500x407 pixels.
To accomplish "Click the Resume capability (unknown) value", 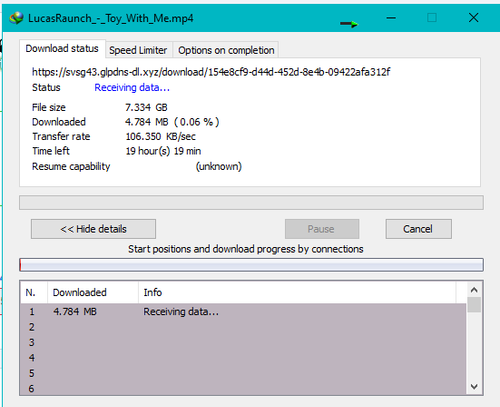I will pyautogui.click(x=218, y=166).
